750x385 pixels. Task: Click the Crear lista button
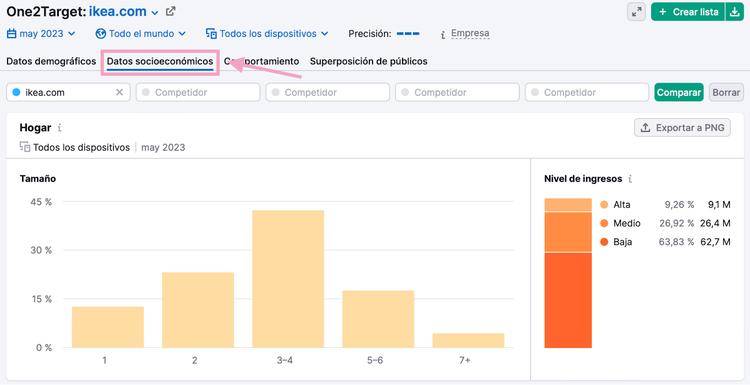(688, 12)
